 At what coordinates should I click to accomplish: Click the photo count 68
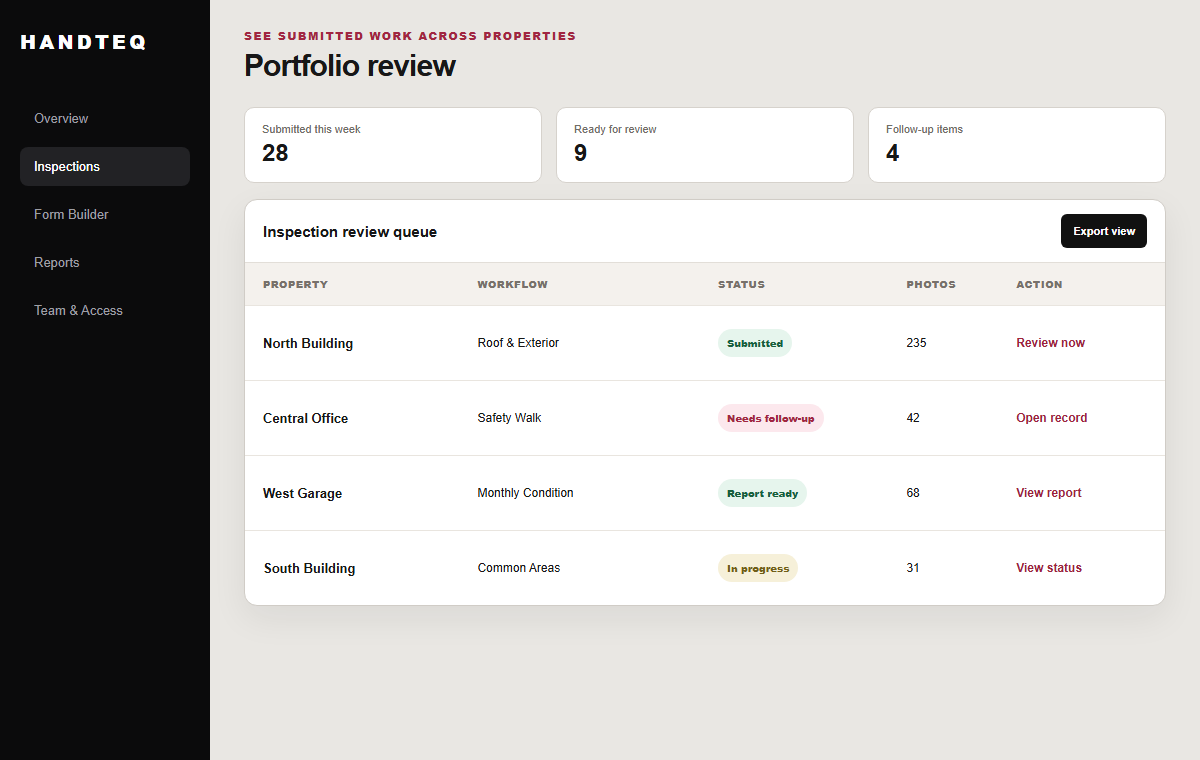tap(913, 493)
